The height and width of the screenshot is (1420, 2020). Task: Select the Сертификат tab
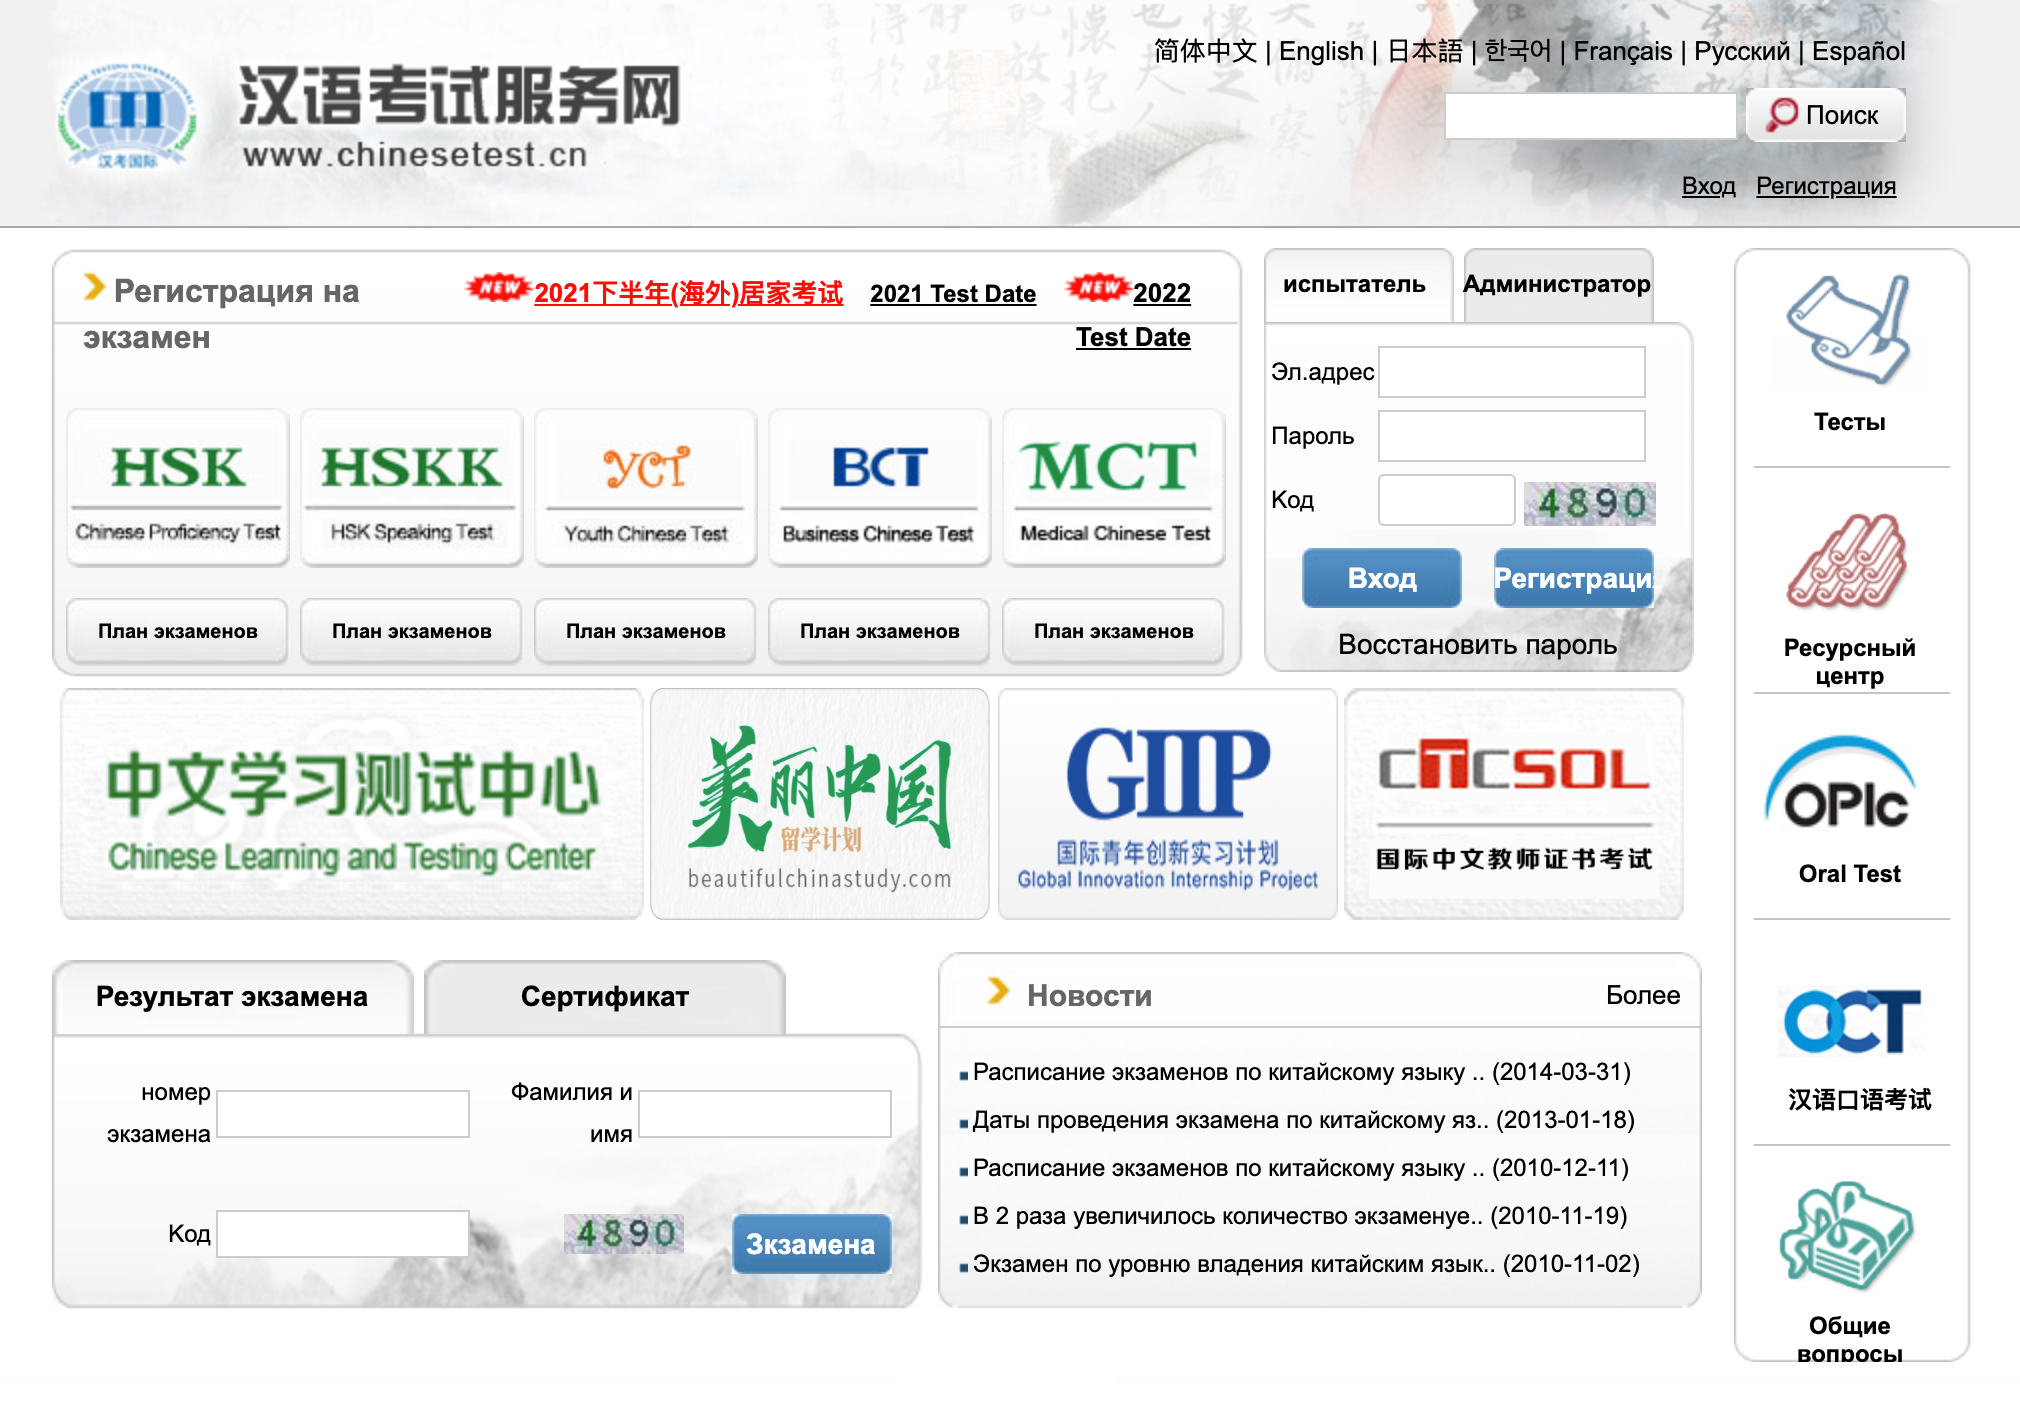point(605,997)
